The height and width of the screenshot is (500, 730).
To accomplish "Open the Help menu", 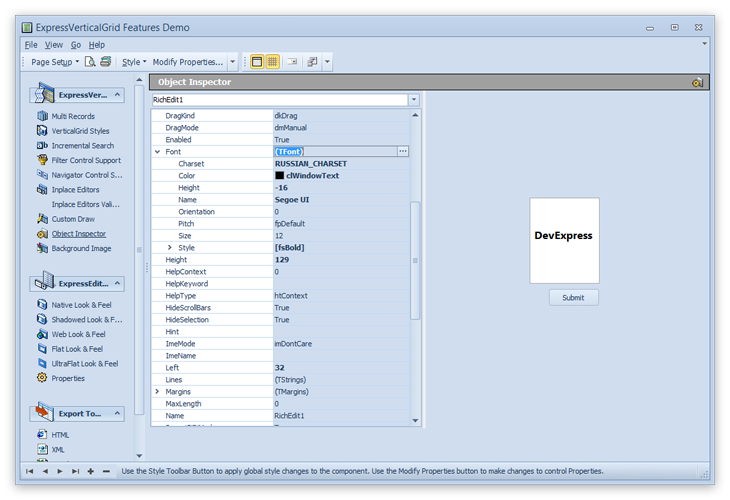I will tap(97, 45).
